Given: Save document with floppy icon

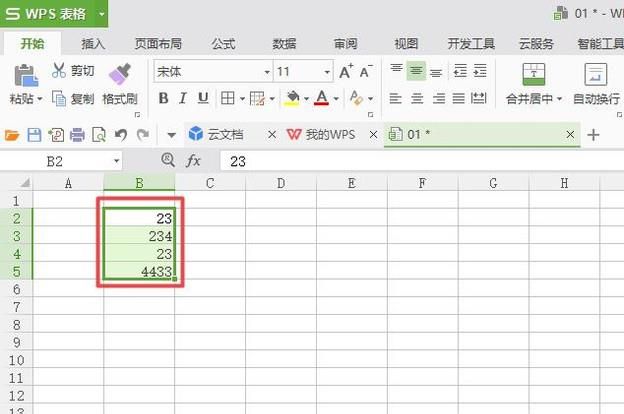Looking at the screenshot, I should pos(34,135).
